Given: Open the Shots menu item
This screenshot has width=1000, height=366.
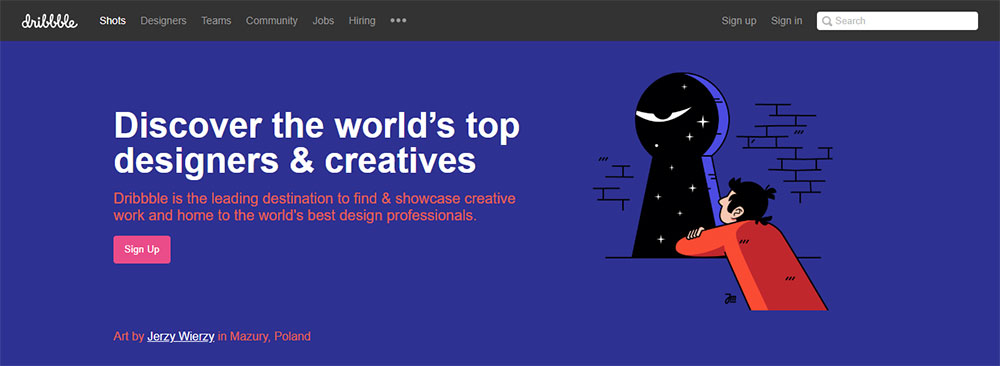Looking at the screenshot, I should [112, 20].
